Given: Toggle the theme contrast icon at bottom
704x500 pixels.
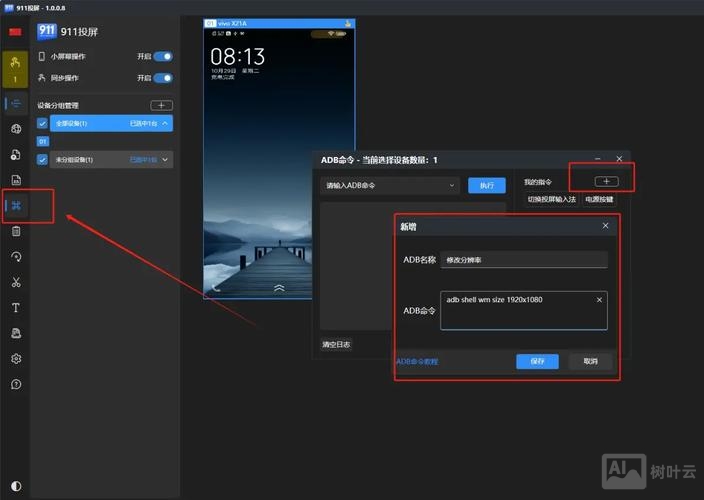Looking at the screenshot, I should point(16,486).
